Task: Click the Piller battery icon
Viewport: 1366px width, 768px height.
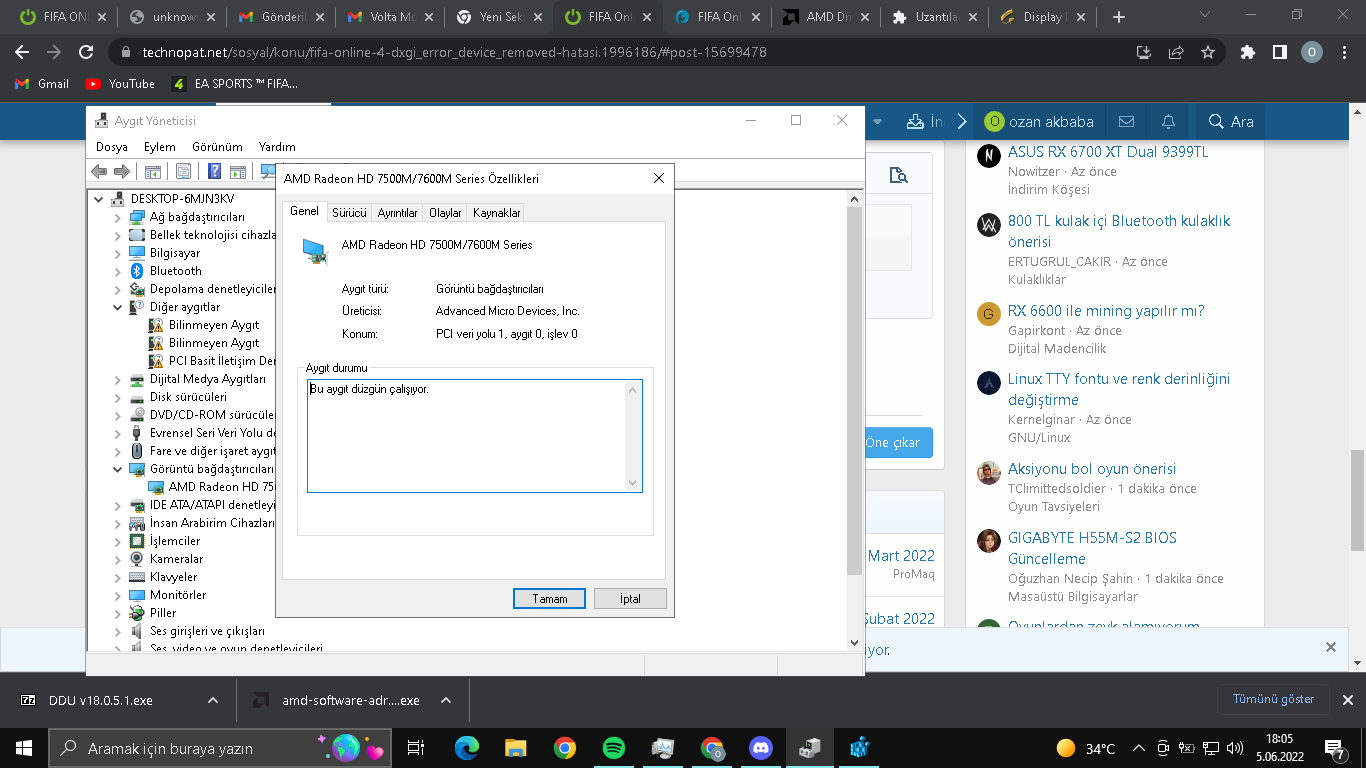Action: [137, 613]
